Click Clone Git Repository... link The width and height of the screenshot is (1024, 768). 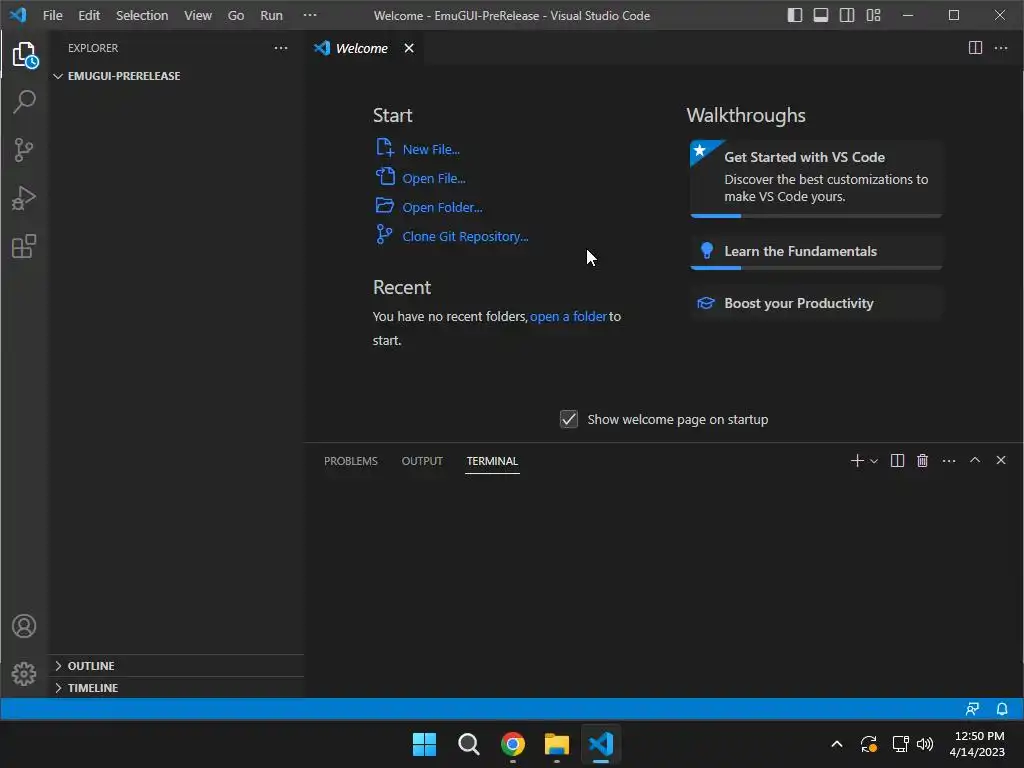tap(465, 236)
